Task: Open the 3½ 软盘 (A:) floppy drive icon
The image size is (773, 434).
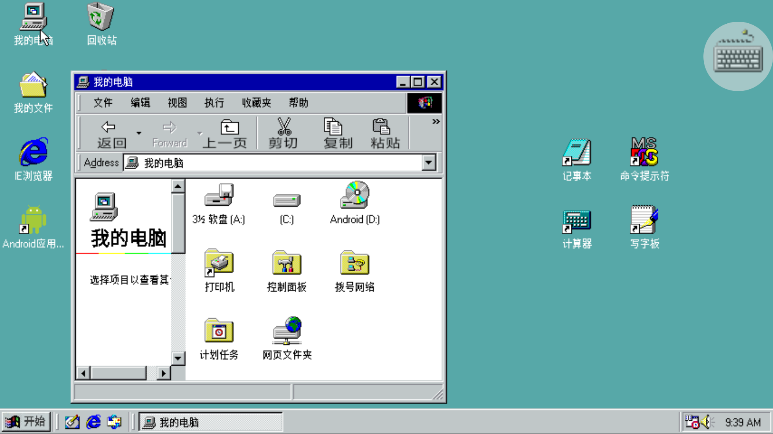Action: (x=218, y=197)
